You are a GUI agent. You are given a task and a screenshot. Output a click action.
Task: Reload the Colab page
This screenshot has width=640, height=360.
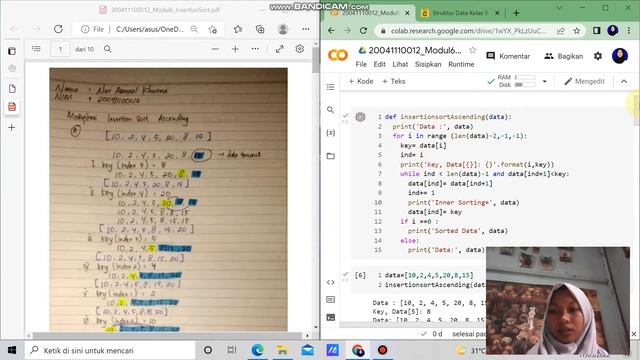click(363, 31)
